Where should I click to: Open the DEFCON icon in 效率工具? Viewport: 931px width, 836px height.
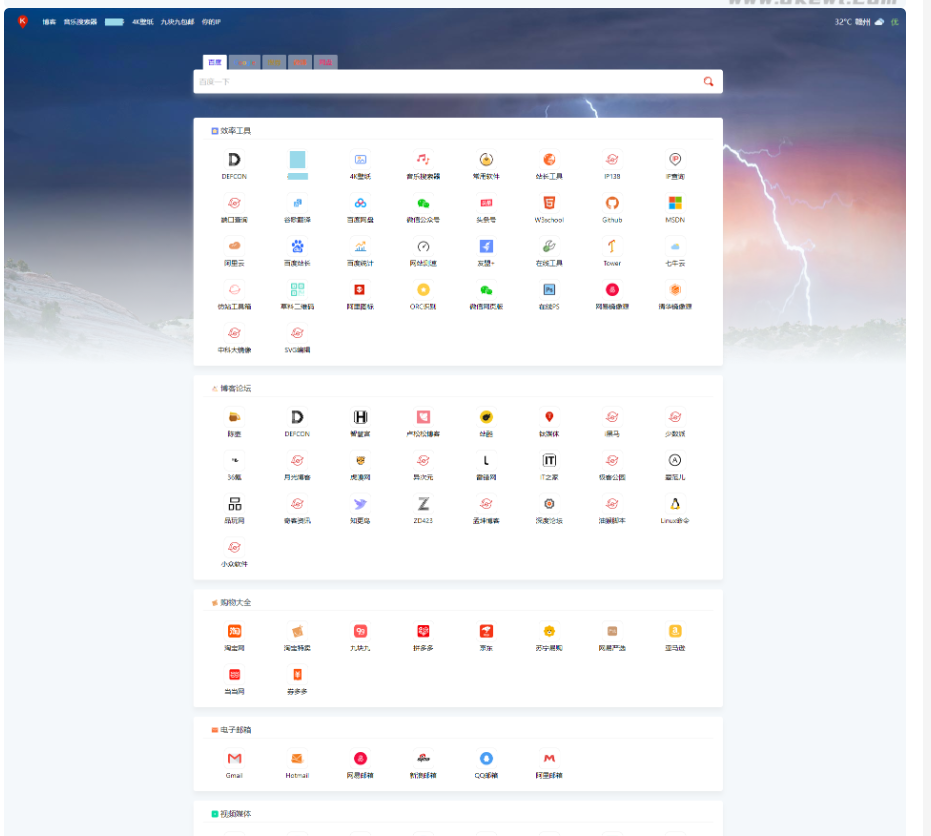coord(234,160)
